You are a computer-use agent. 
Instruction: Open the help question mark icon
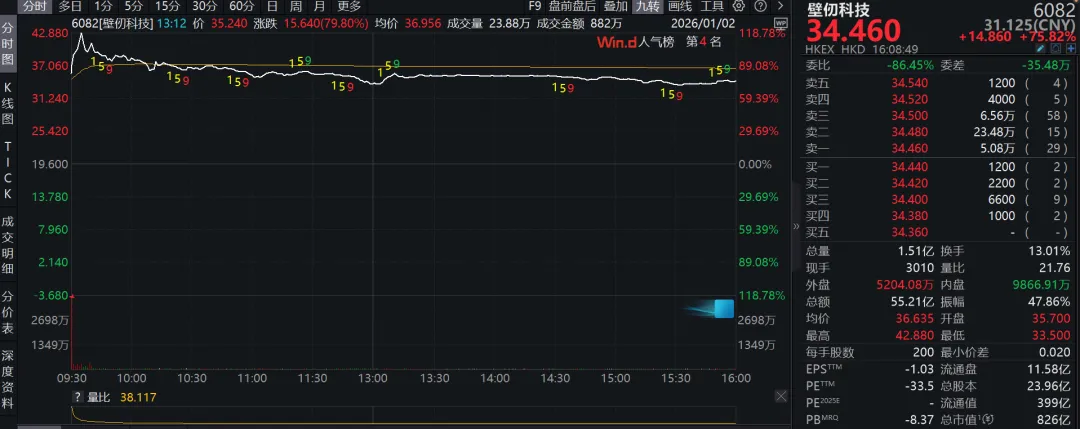tap(760, 6)
